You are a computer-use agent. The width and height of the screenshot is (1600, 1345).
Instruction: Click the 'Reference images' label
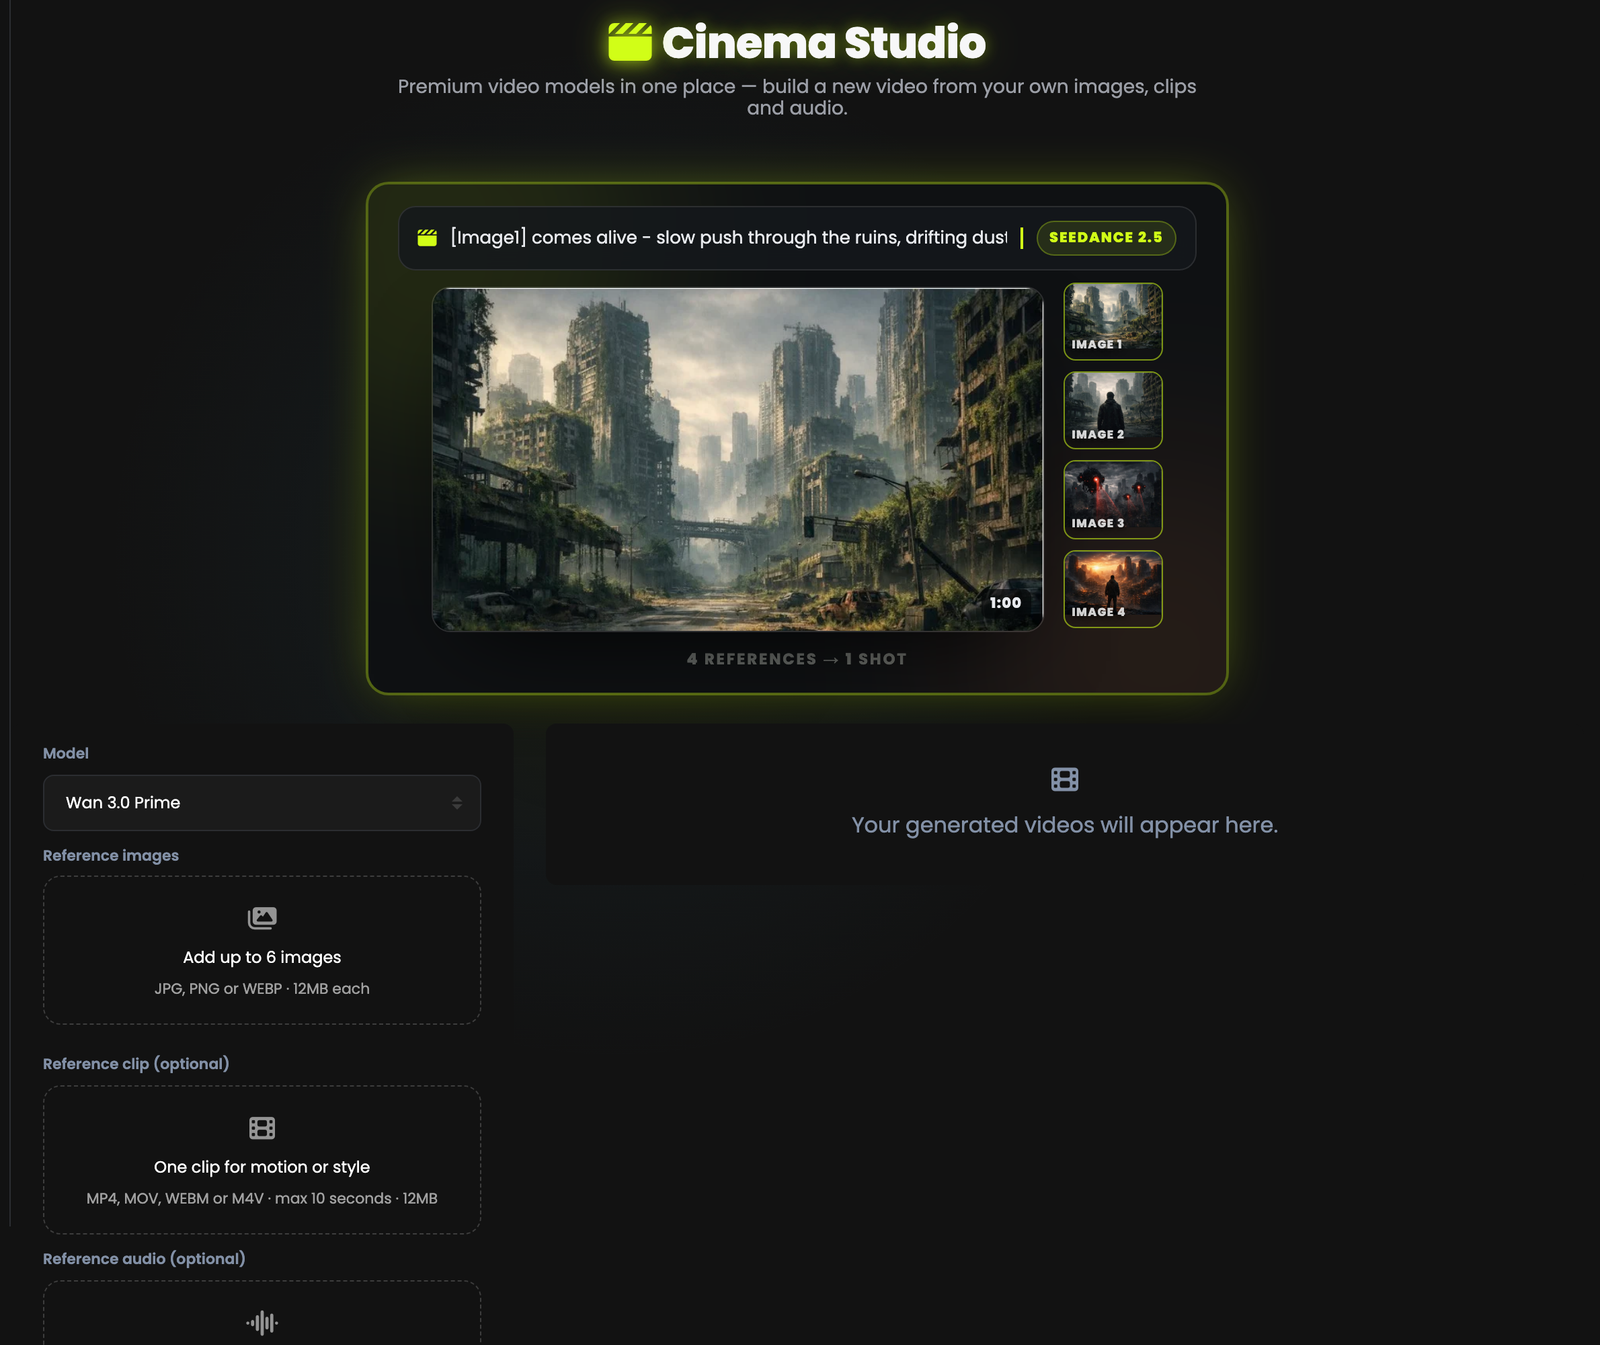(111, 855)
